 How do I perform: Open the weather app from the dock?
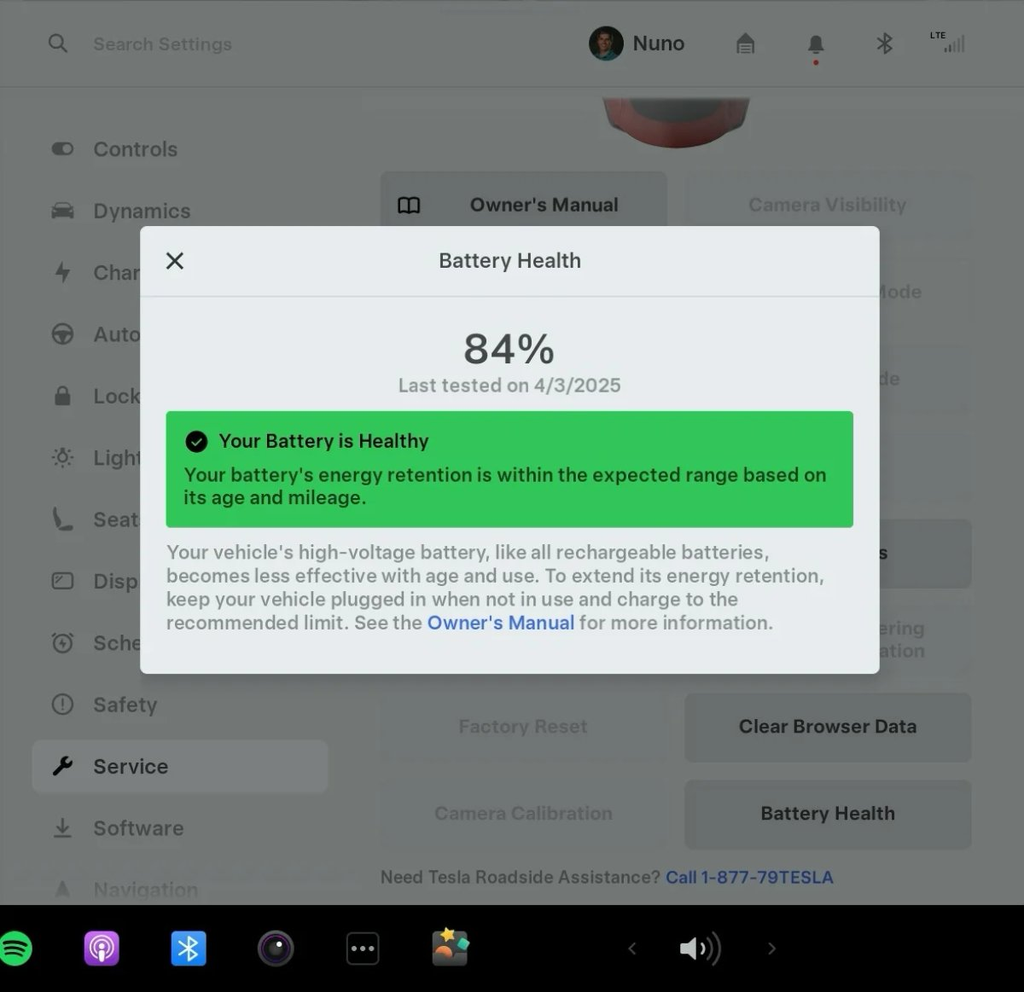[x=448, y=948]
